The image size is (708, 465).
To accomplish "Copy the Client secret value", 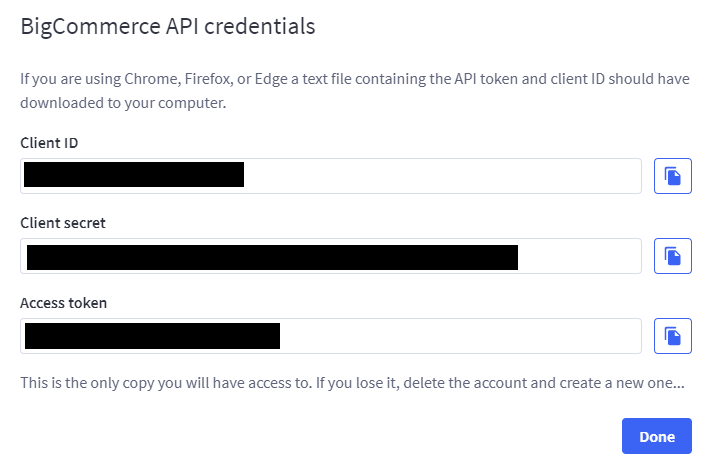I will (672, 256).
